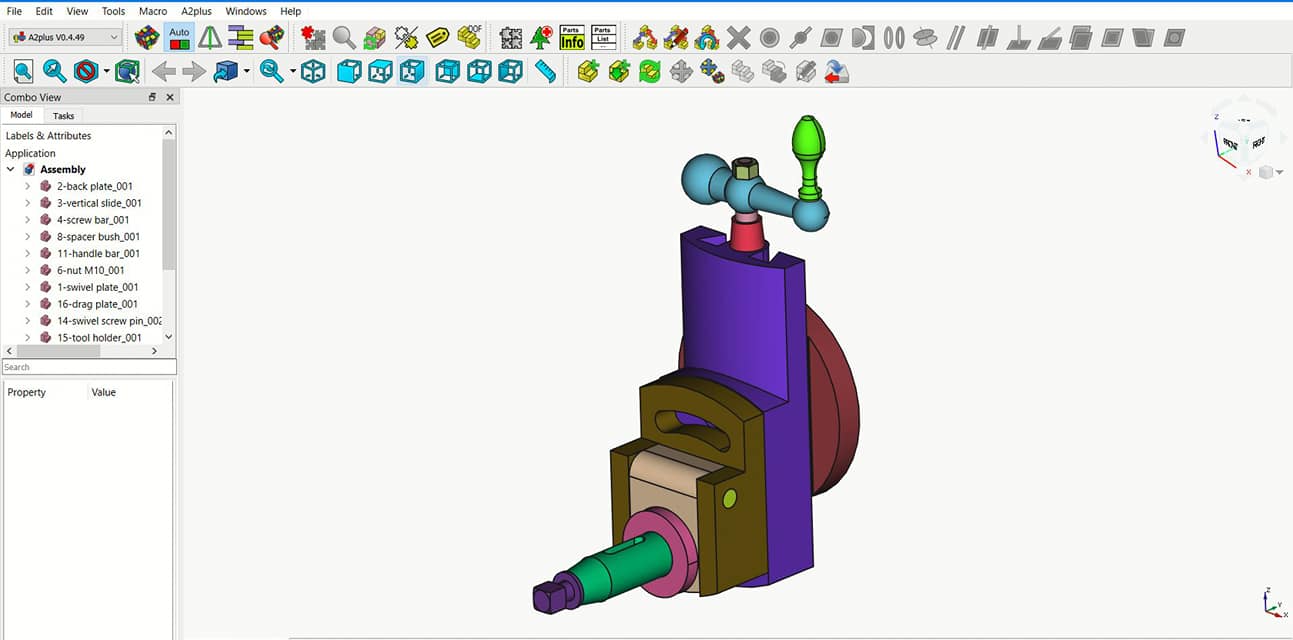Float the Combo View panel
Screen dimensions: 1293x640
coord(152,97)
